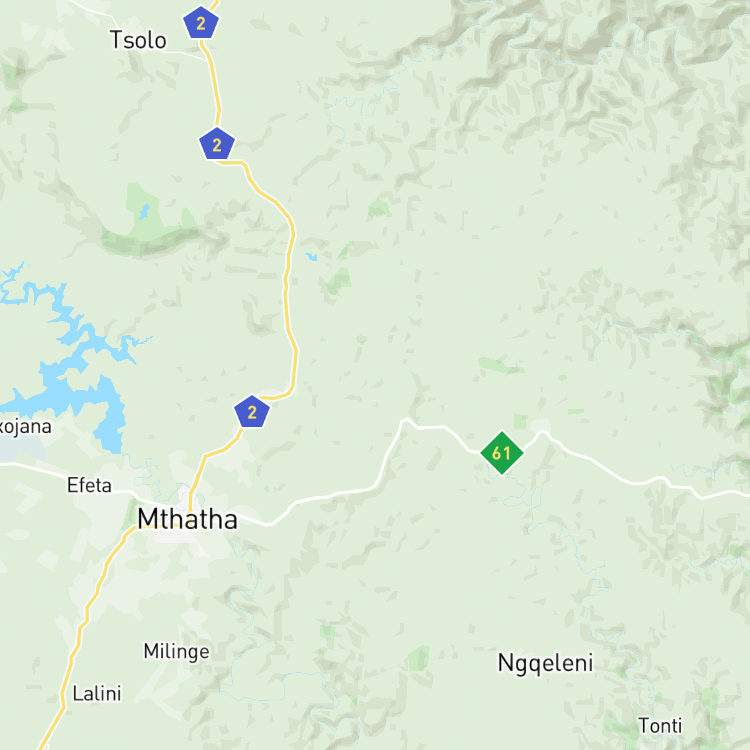Click the Efeta place label
The image size is (750, 750).
coord(89,485)
